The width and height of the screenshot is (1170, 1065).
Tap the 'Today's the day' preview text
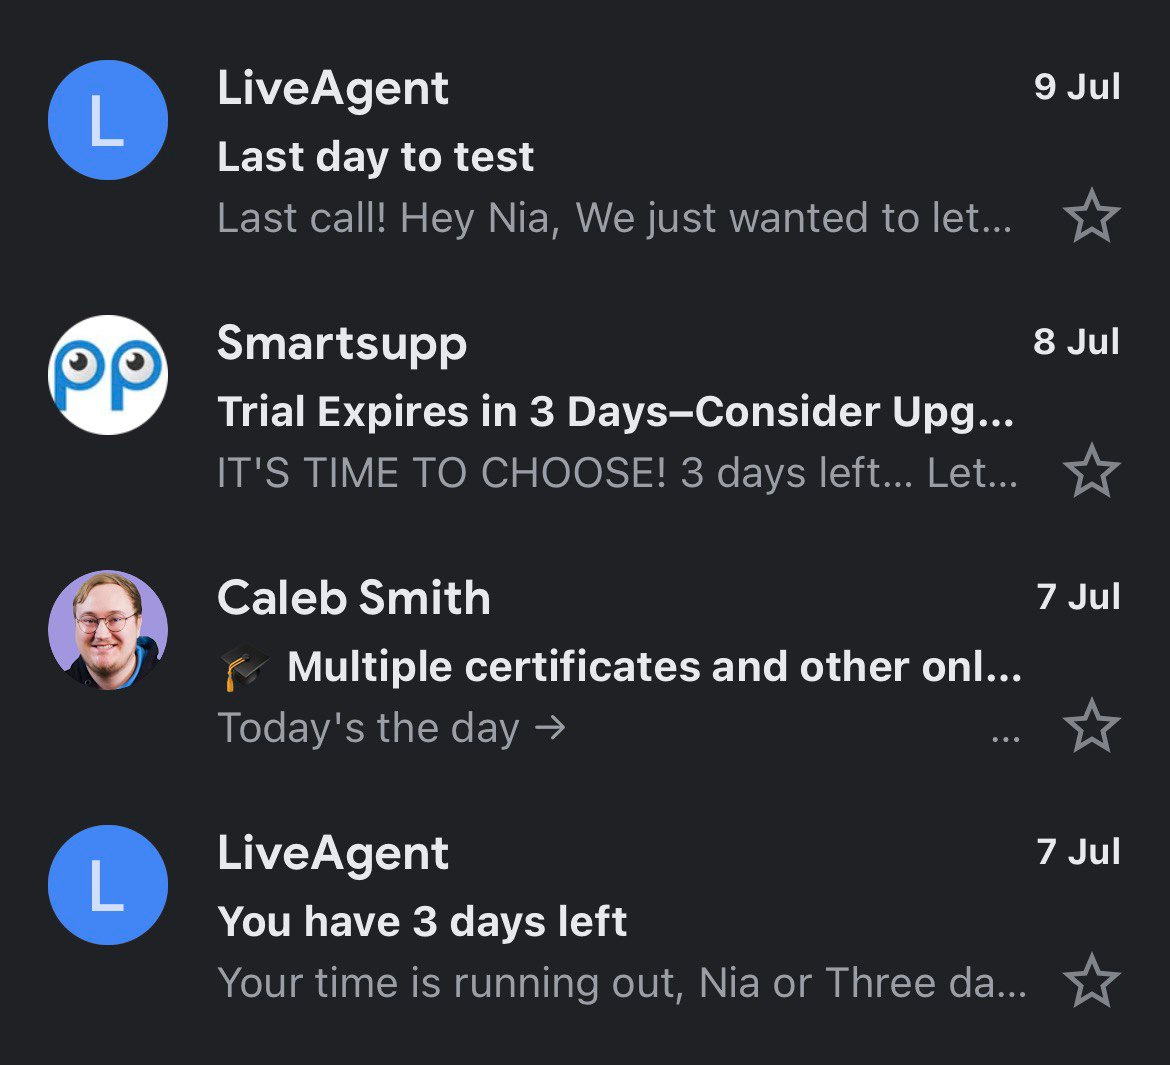pyautogui.click(x=391, y=728)
